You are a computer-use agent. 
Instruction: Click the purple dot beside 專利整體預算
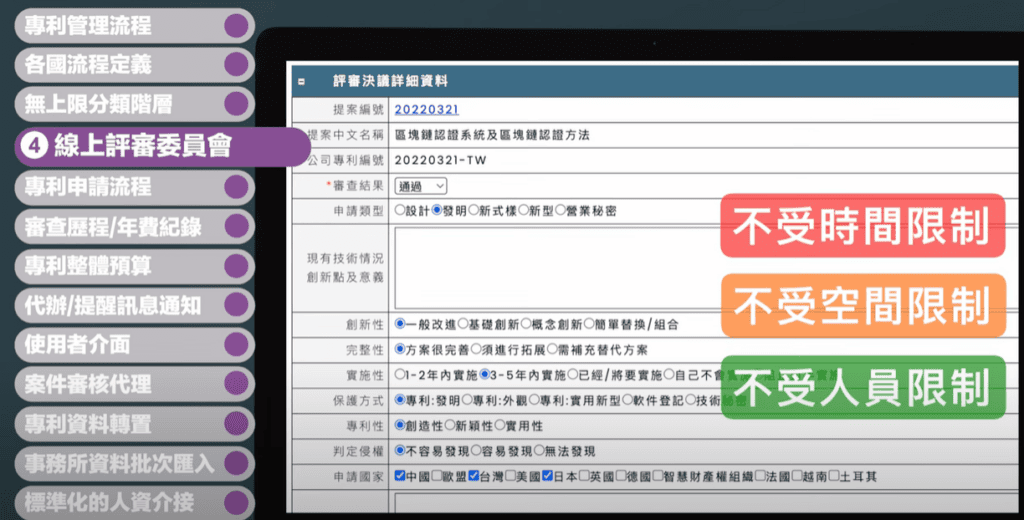(236, 266)
